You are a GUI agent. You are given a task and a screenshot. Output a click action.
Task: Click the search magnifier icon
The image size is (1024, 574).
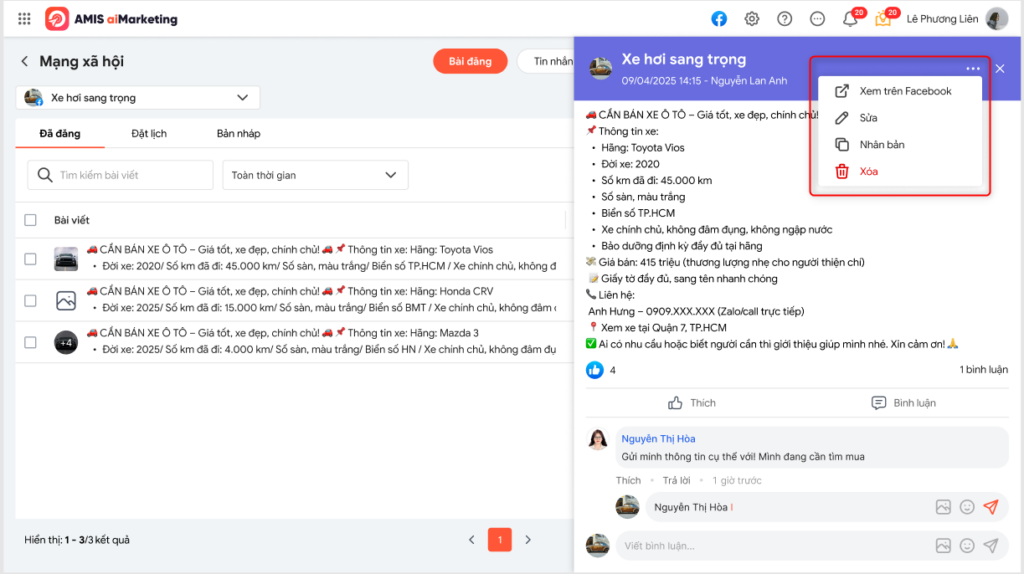coord(44,175)
